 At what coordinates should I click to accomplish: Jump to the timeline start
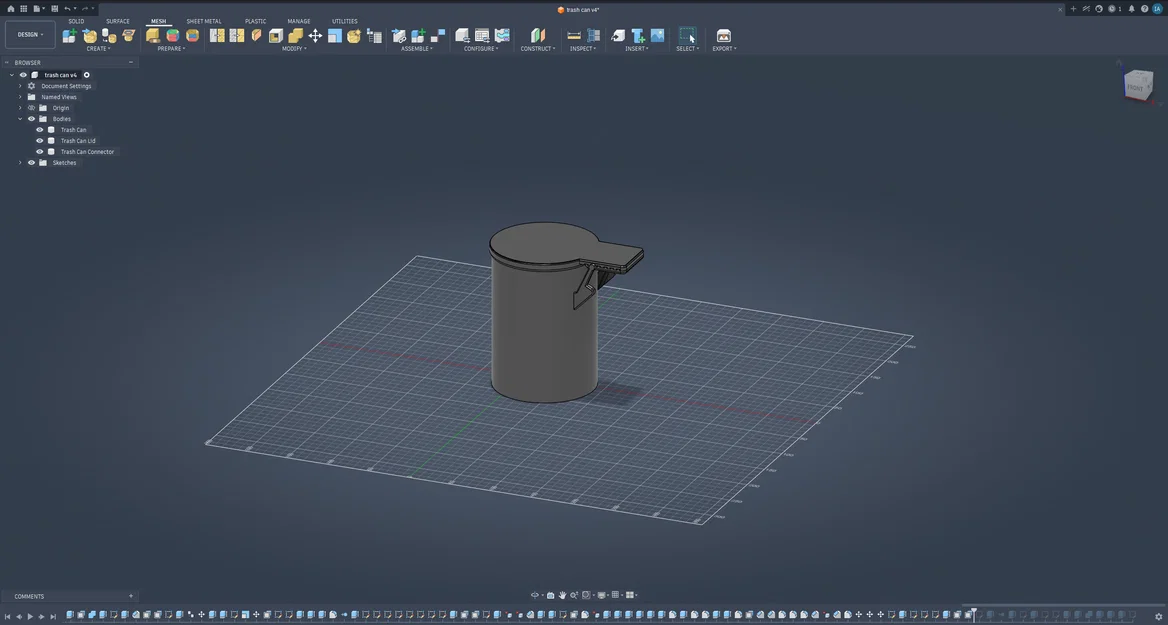8,616
